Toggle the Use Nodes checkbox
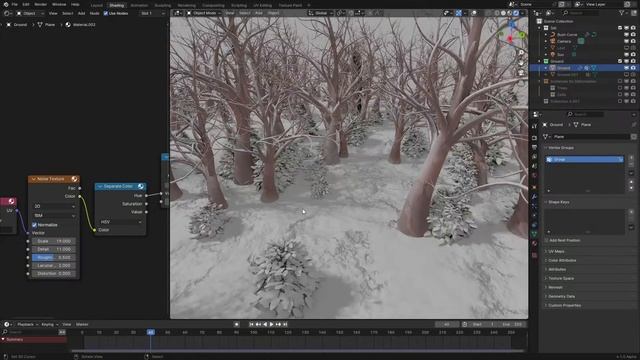Viewport: 640px width, 360px height. coord(106,13)
